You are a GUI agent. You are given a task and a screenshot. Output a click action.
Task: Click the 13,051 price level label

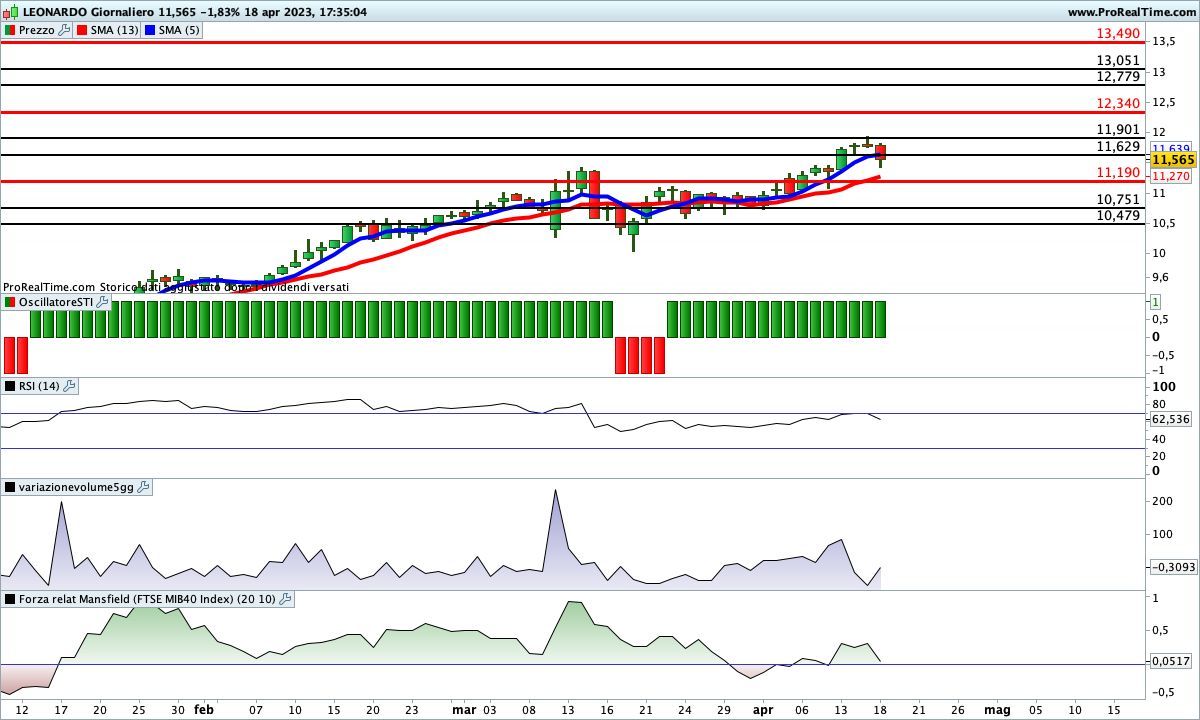click(1118, 60)
